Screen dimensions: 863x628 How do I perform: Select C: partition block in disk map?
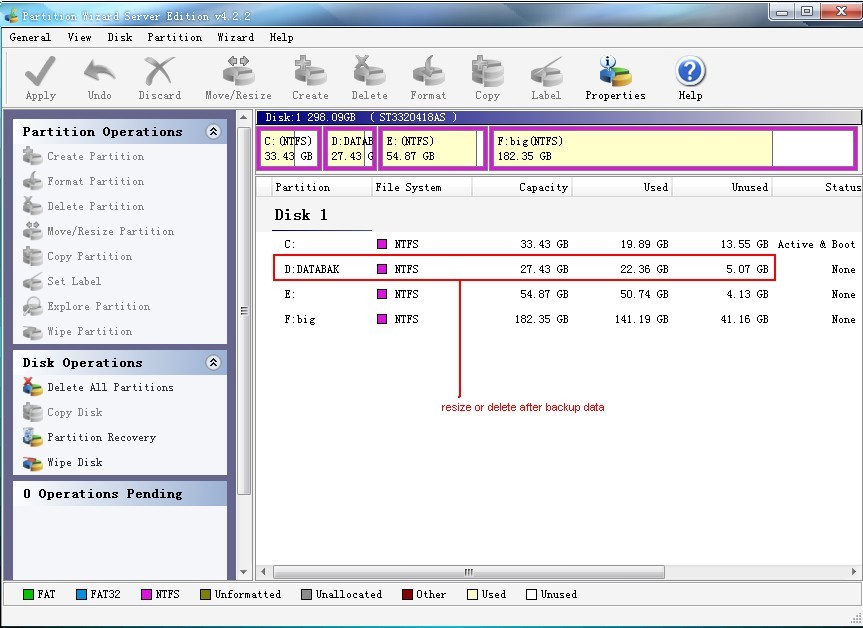click(290, 149)
